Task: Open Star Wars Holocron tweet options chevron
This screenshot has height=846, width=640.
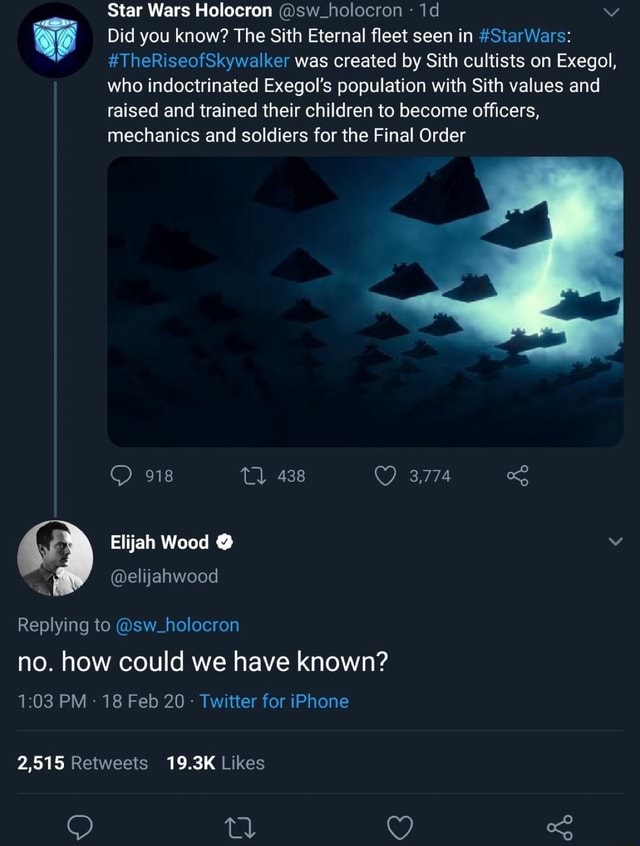Action: [x=615, y=14]
